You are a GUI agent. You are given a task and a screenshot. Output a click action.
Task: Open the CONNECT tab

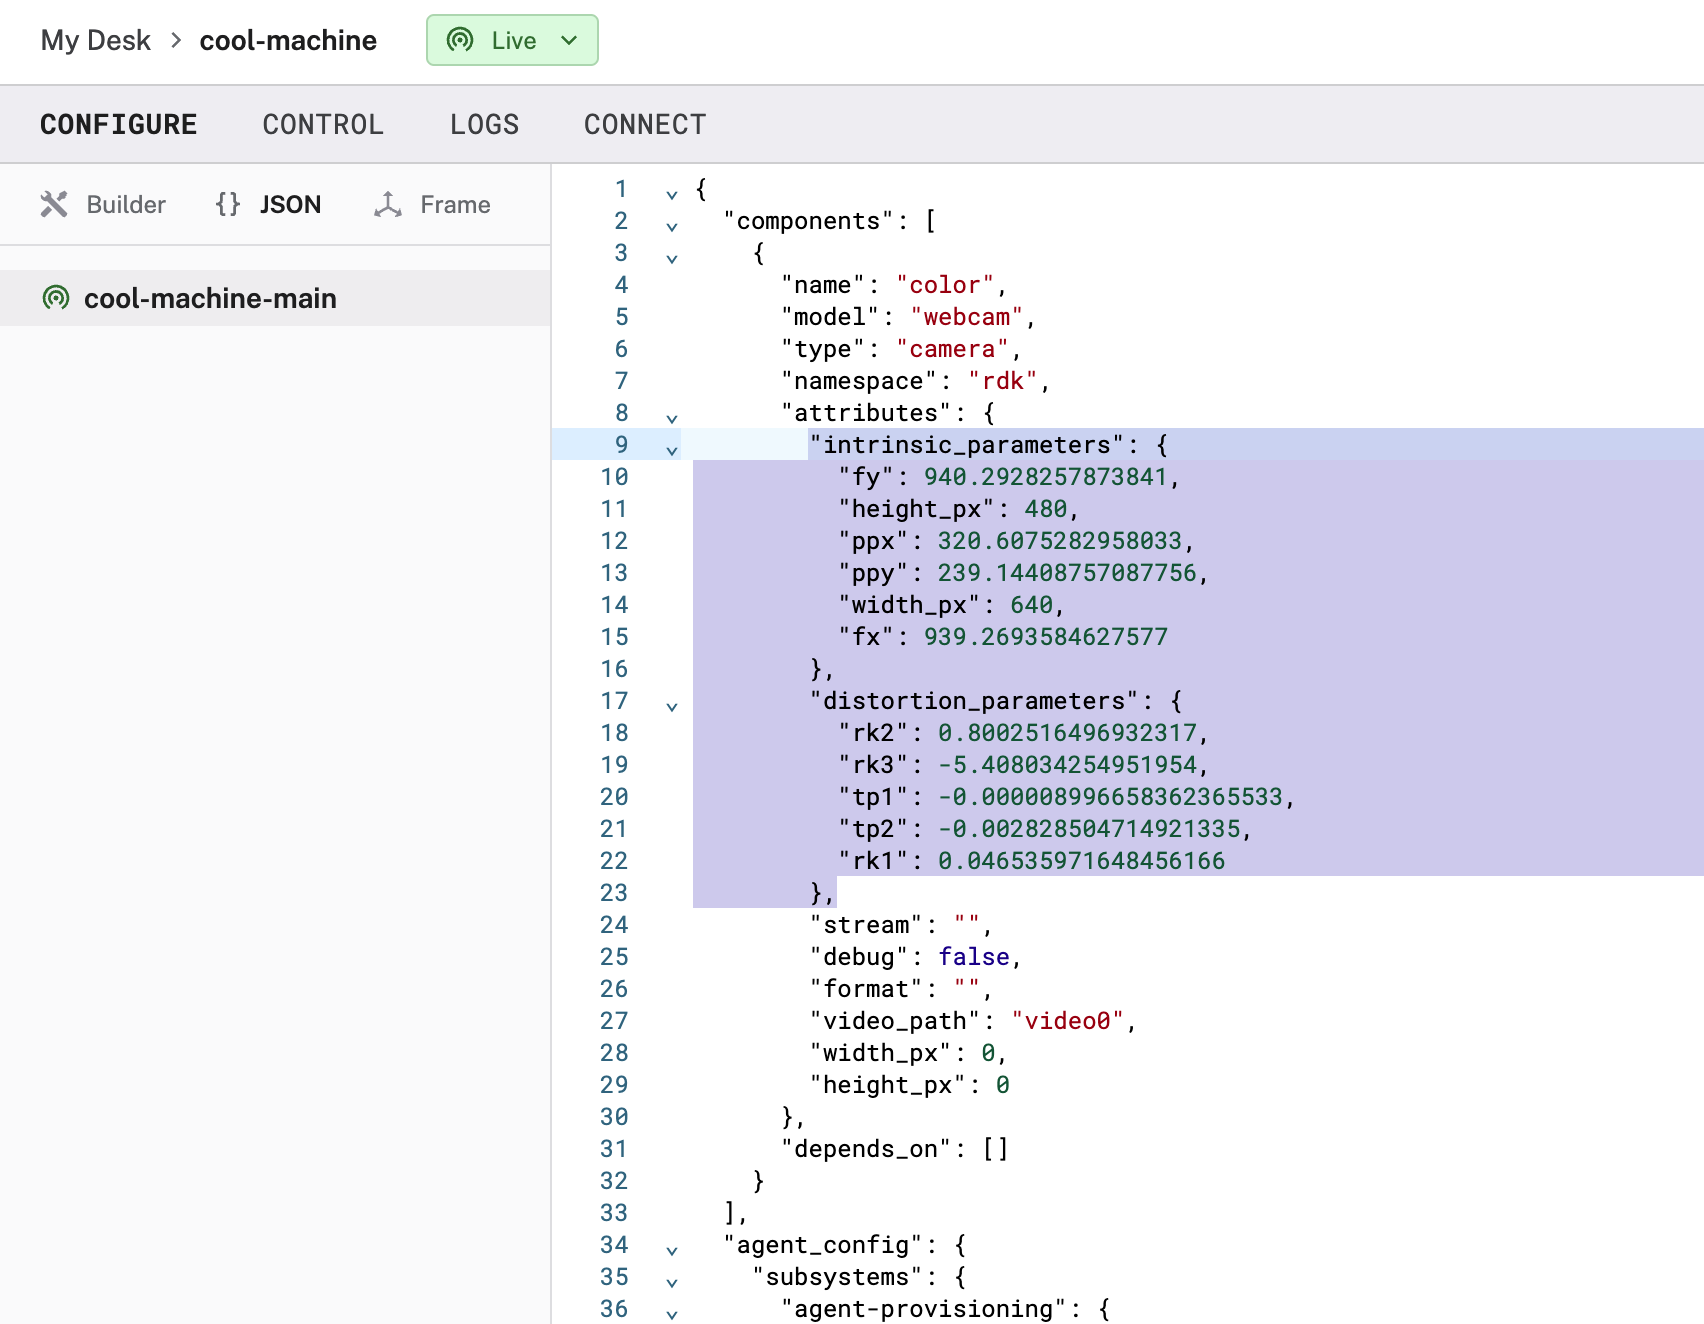[644, 124]
